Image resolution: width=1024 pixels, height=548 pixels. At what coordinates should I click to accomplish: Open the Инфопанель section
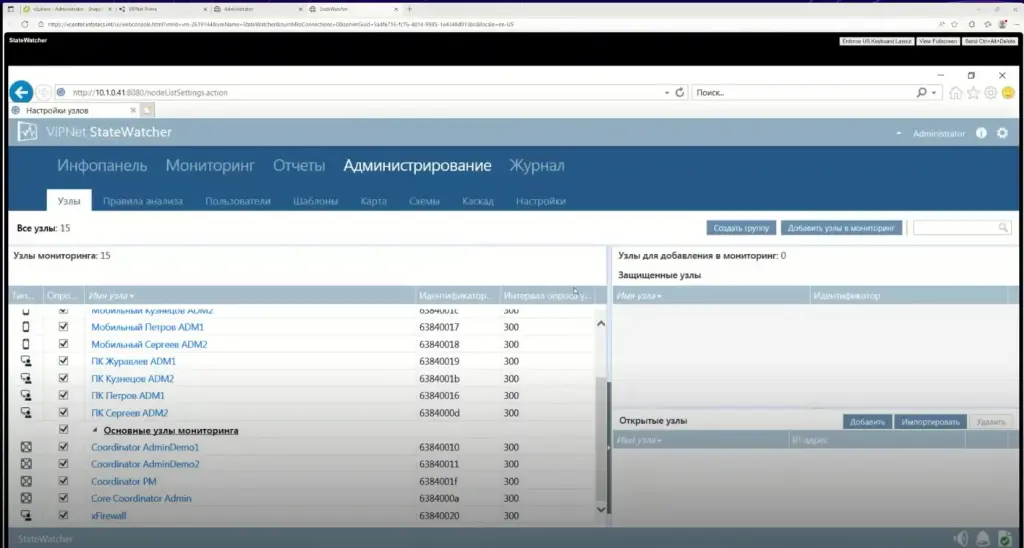pyautogui.click(x=102, y=166)
